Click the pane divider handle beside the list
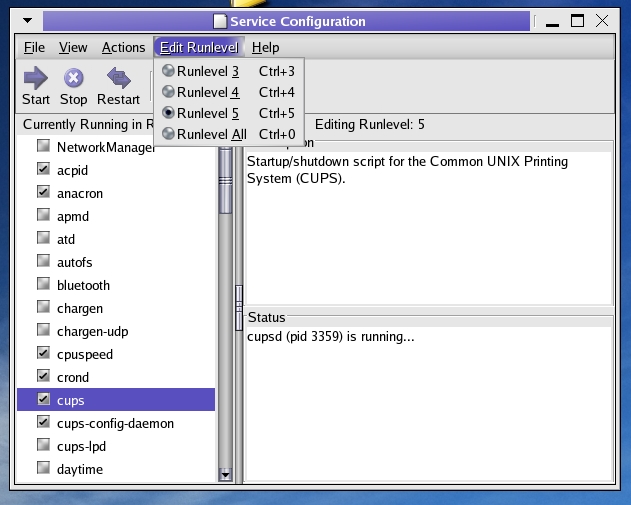The image size is (631, 505). (x=238, y=298)
